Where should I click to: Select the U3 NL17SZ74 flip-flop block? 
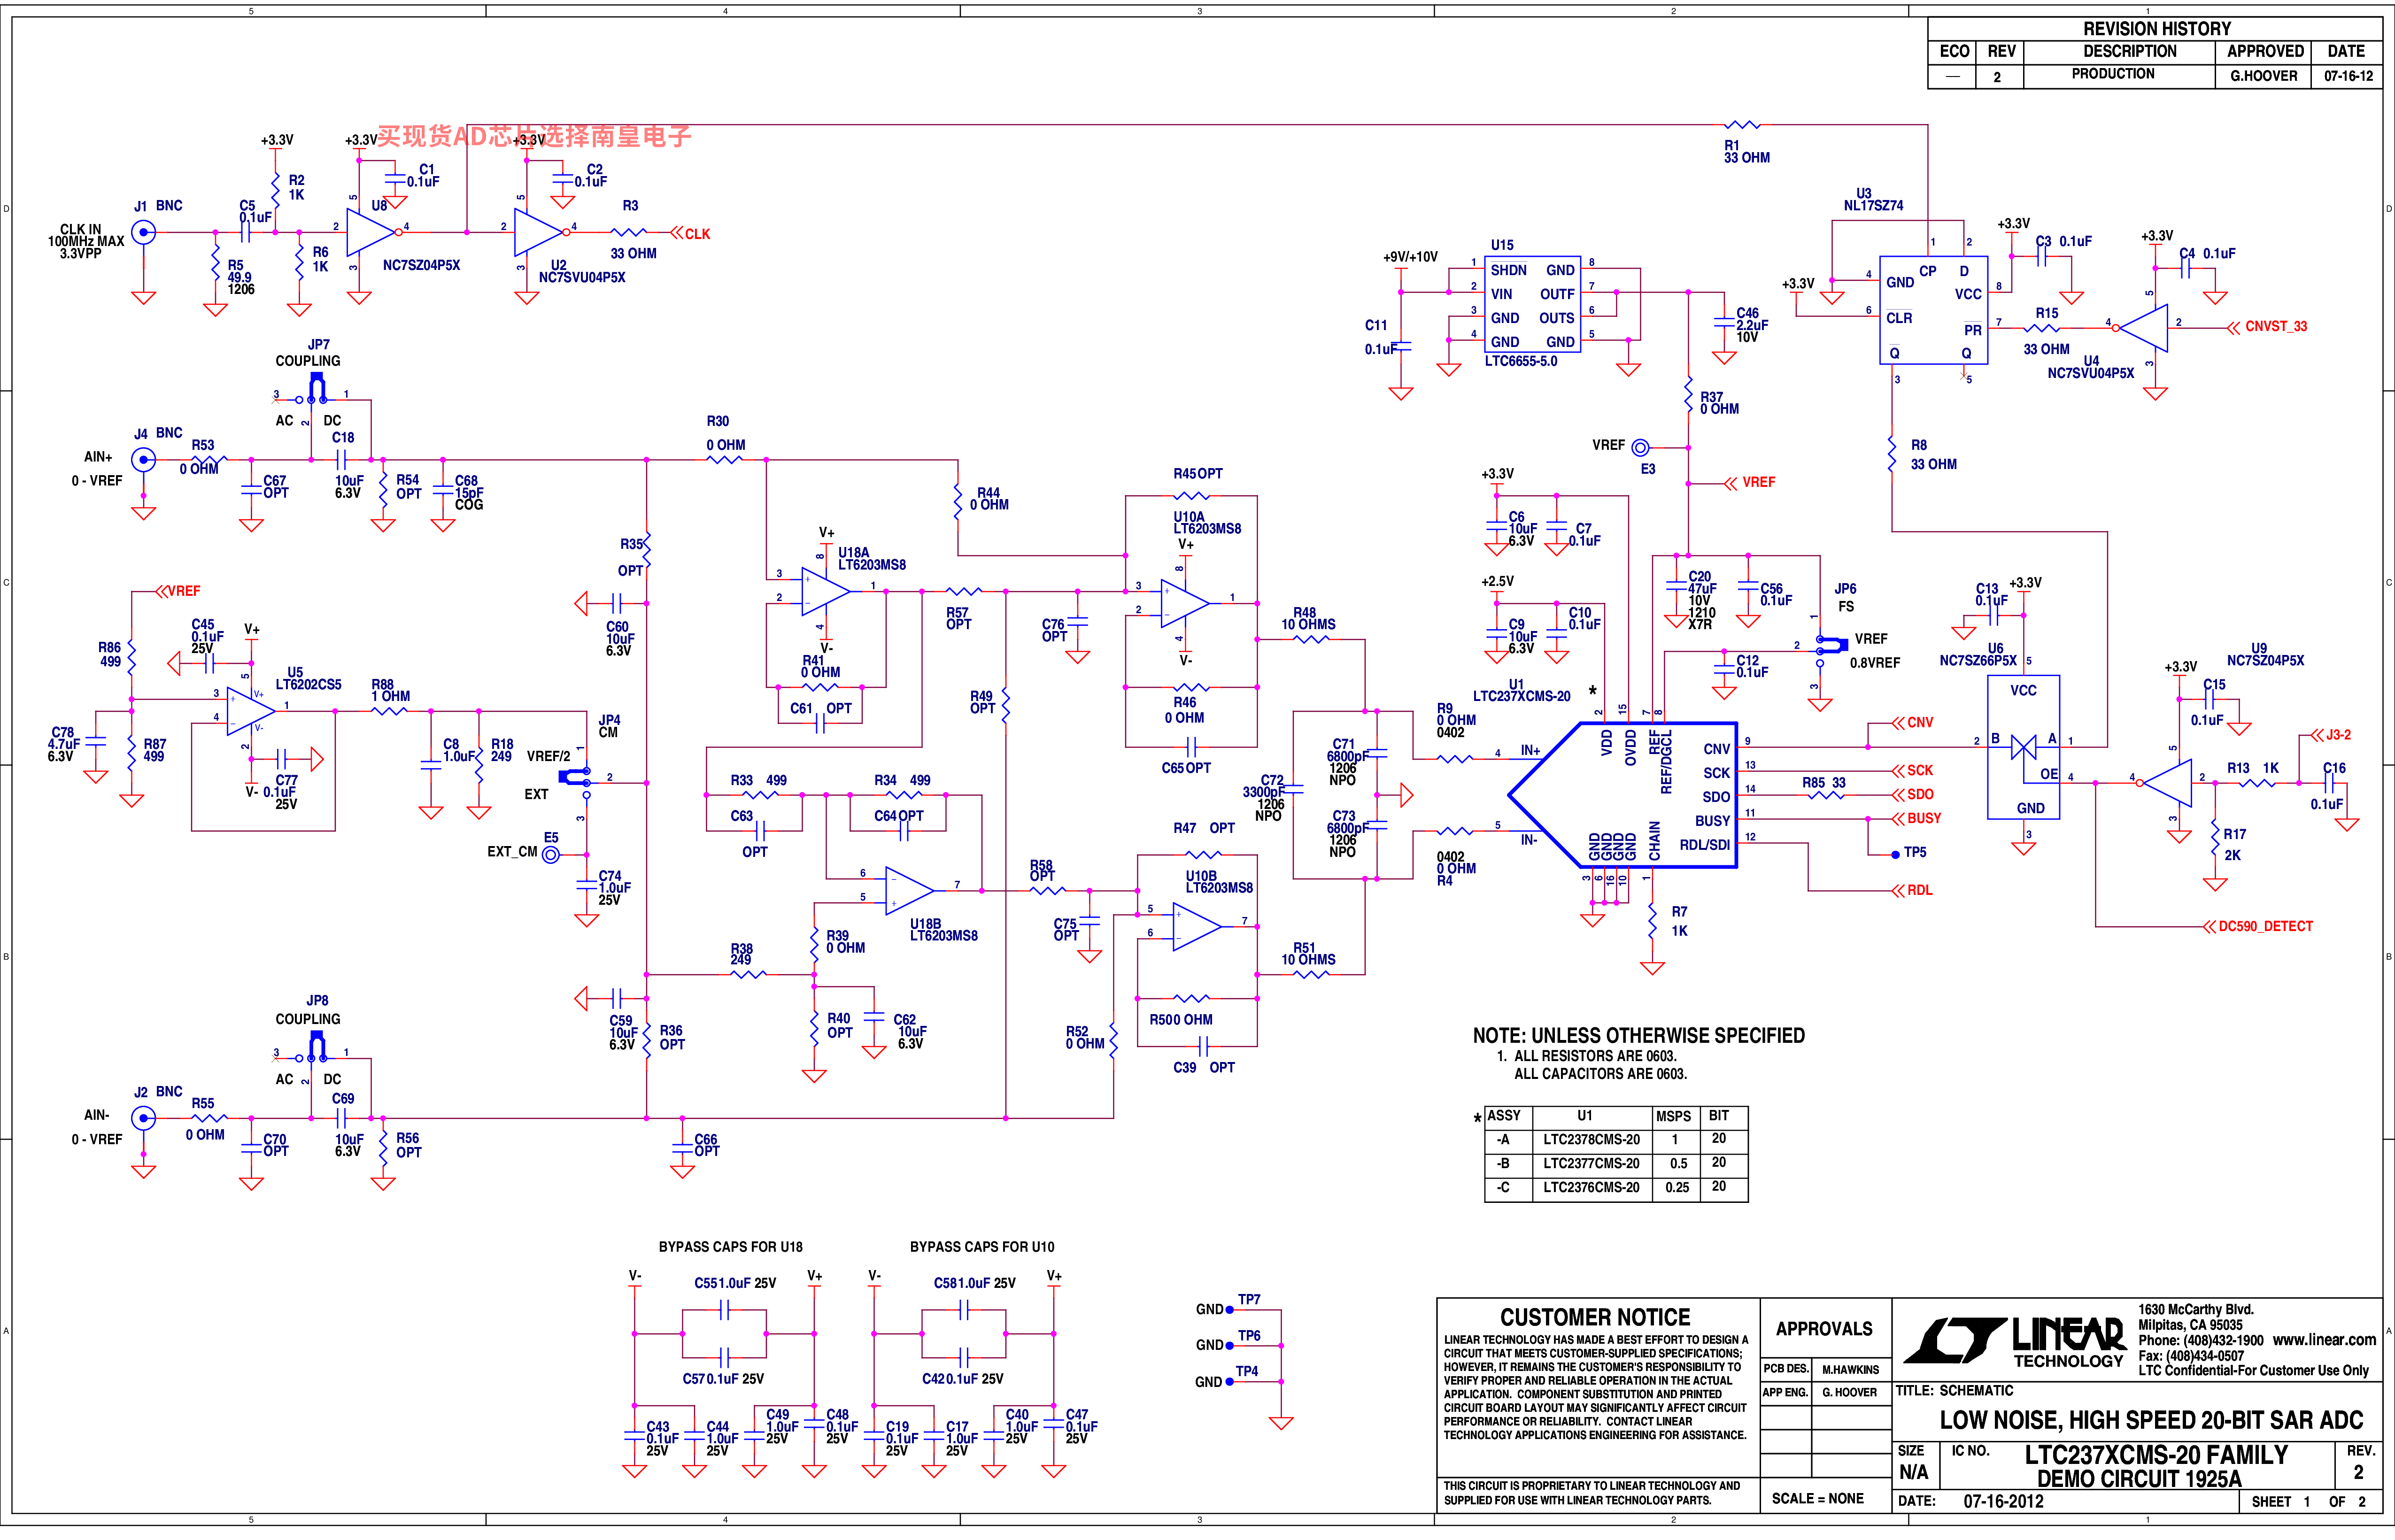point(1933,310)
